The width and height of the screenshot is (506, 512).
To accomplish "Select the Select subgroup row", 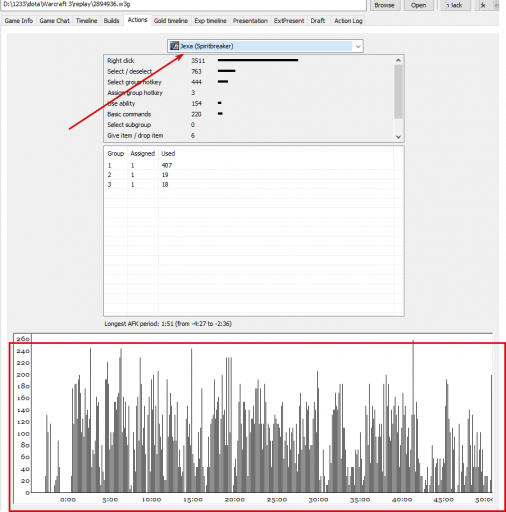I will tap(249, 125).
